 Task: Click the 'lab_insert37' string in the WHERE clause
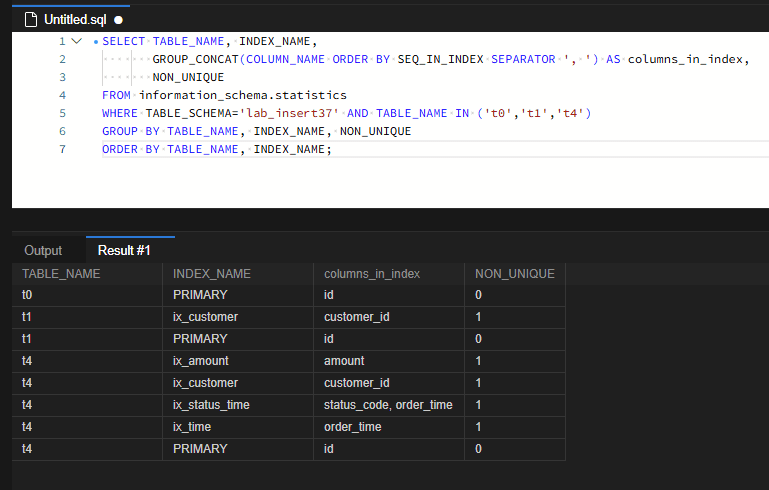tap(289, 113)
